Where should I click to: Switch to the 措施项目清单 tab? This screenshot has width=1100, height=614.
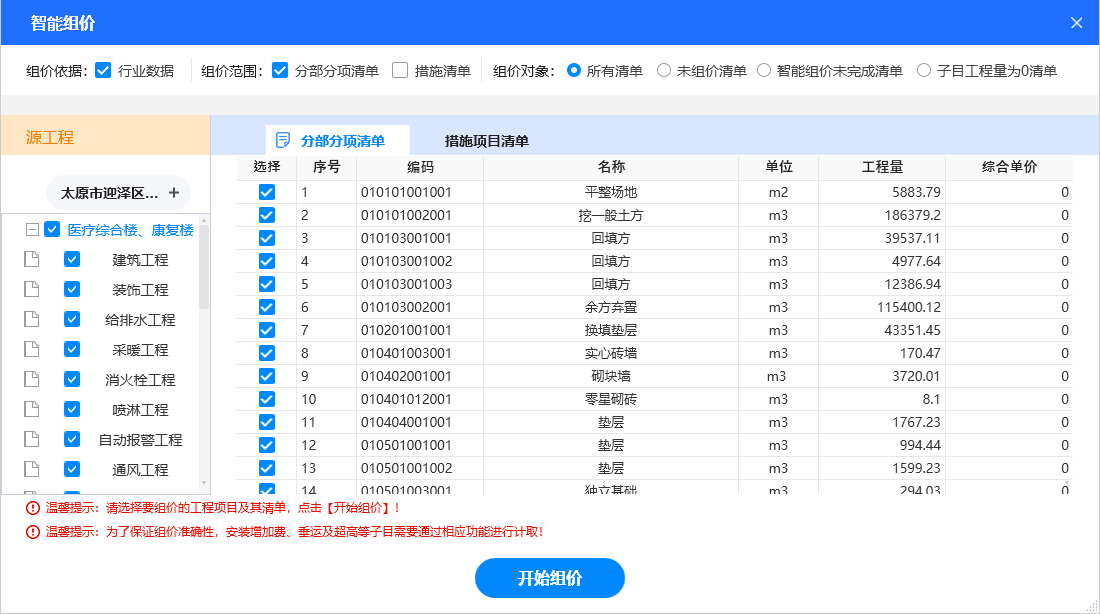[x=486, y=141]
